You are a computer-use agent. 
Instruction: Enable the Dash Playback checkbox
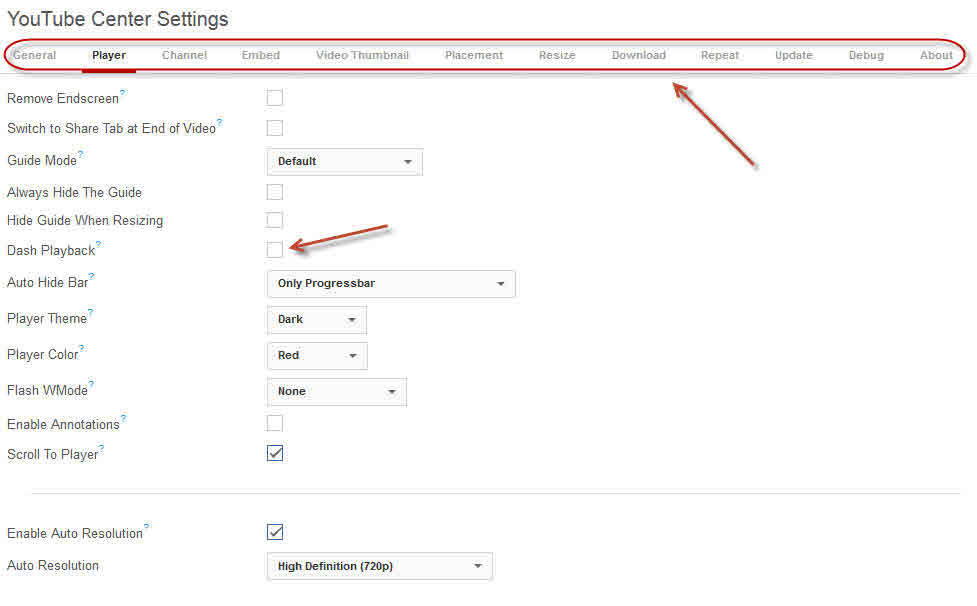(x=275, y=249)
